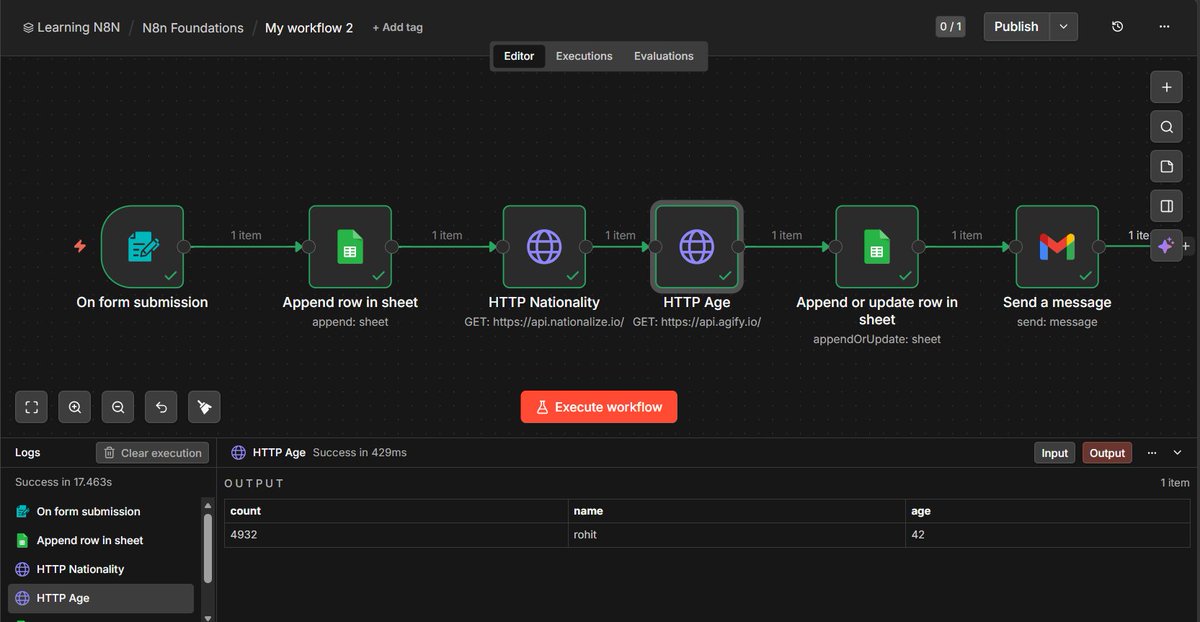Click the 4932 count cell
Viewport: 1200px width, 622px height.
coord(396,535)
